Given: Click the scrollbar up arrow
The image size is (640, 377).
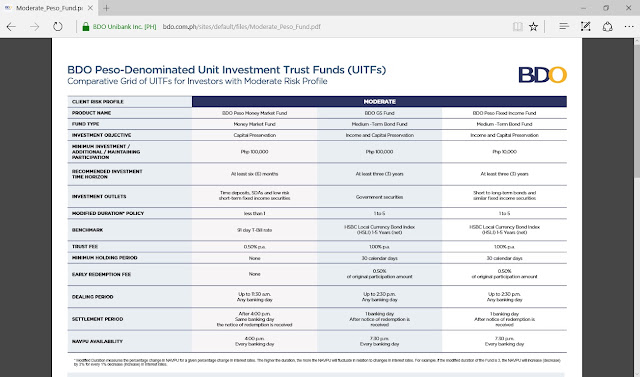Looking at the screenshot, I should tap(637, 41).
